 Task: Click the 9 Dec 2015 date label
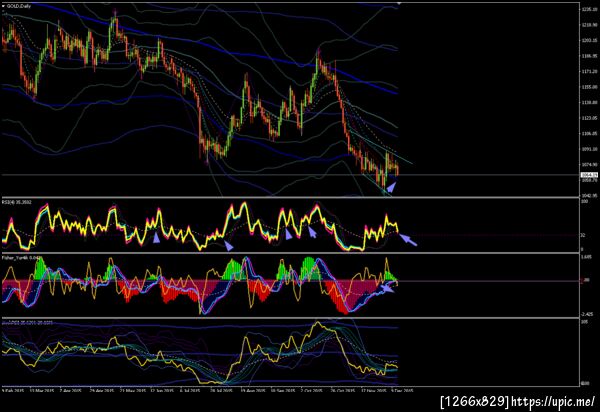pos(402,391)
